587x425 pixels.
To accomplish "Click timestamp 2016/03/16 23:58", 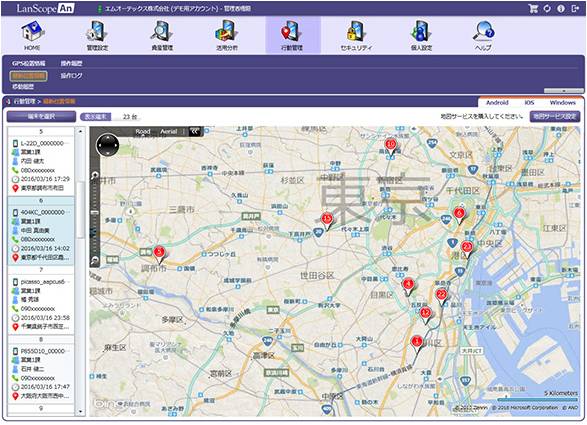I will [45, 318].
